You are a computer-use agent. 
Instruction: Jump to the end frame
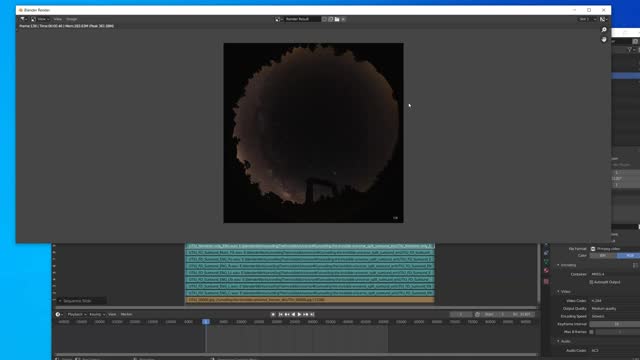312,314
